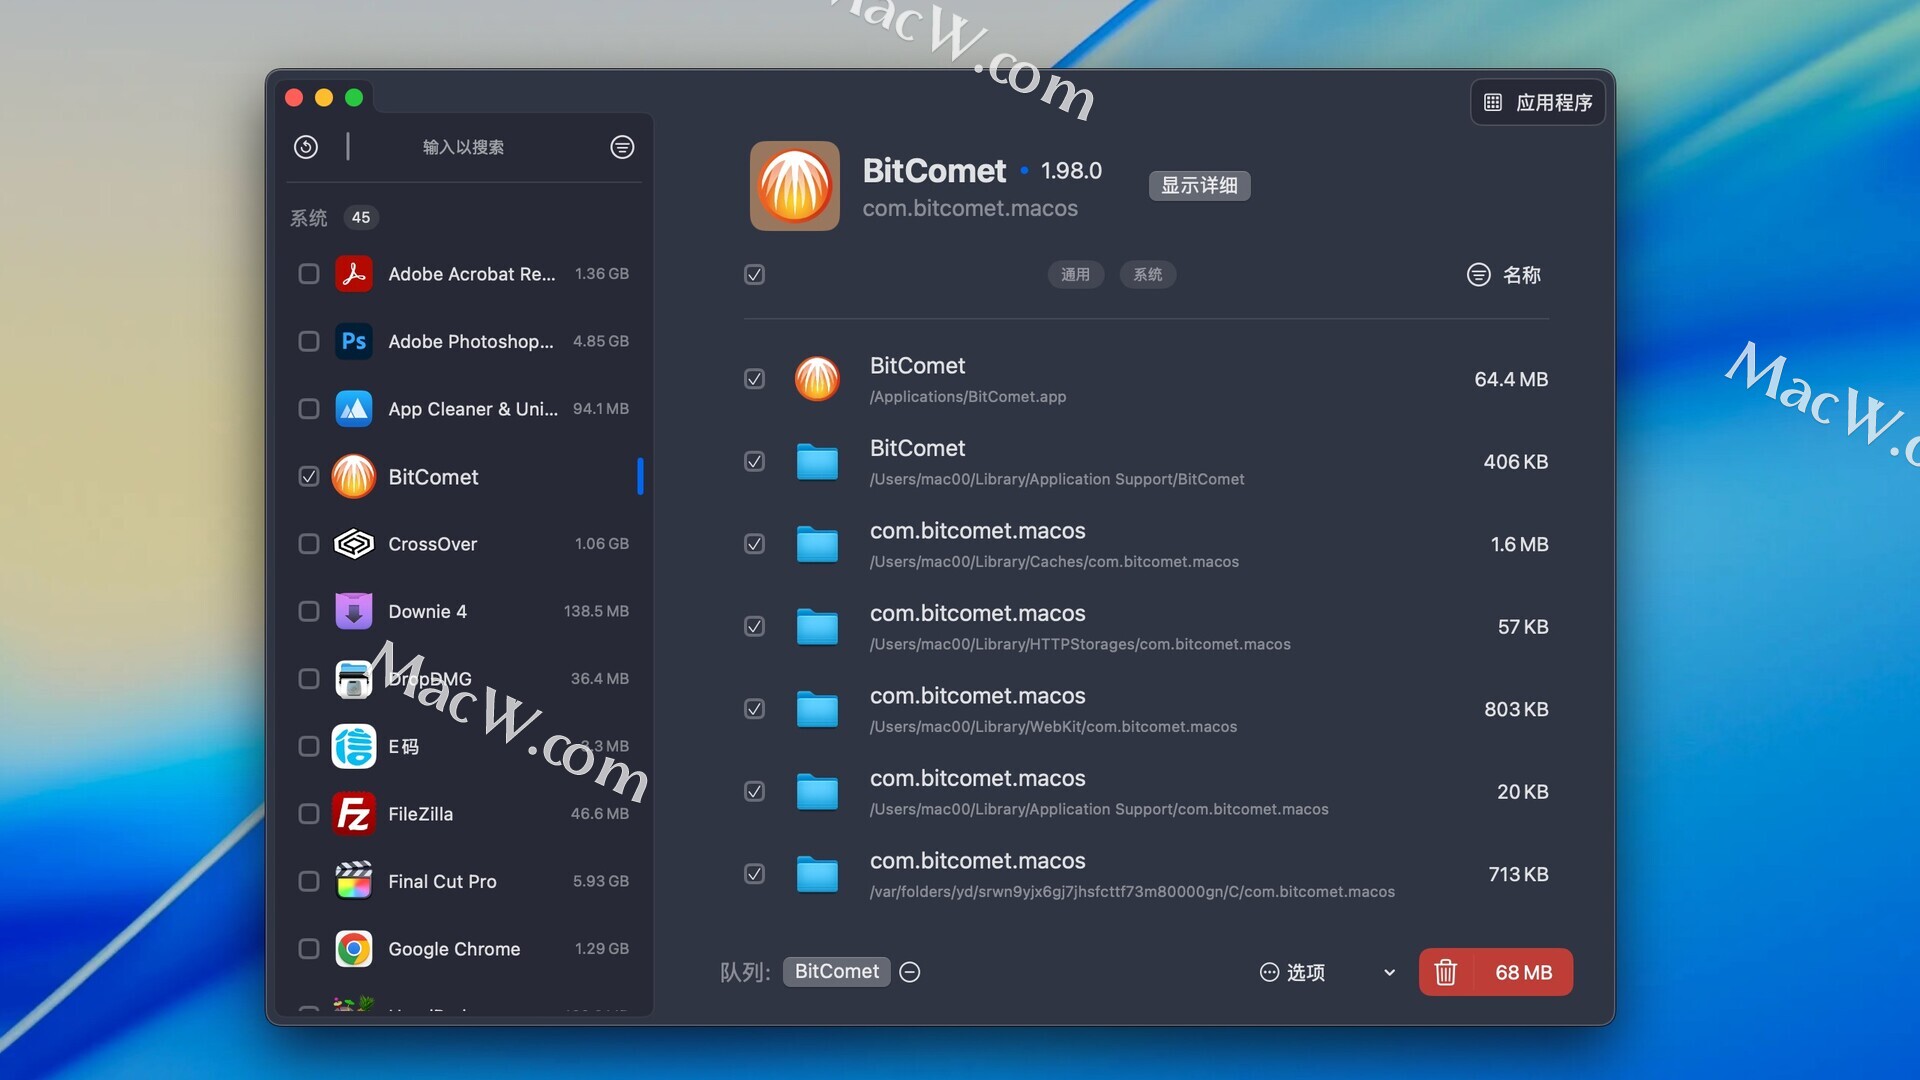Click the DropDMG app icon
1920x1080 pixels.
point(354,679)
